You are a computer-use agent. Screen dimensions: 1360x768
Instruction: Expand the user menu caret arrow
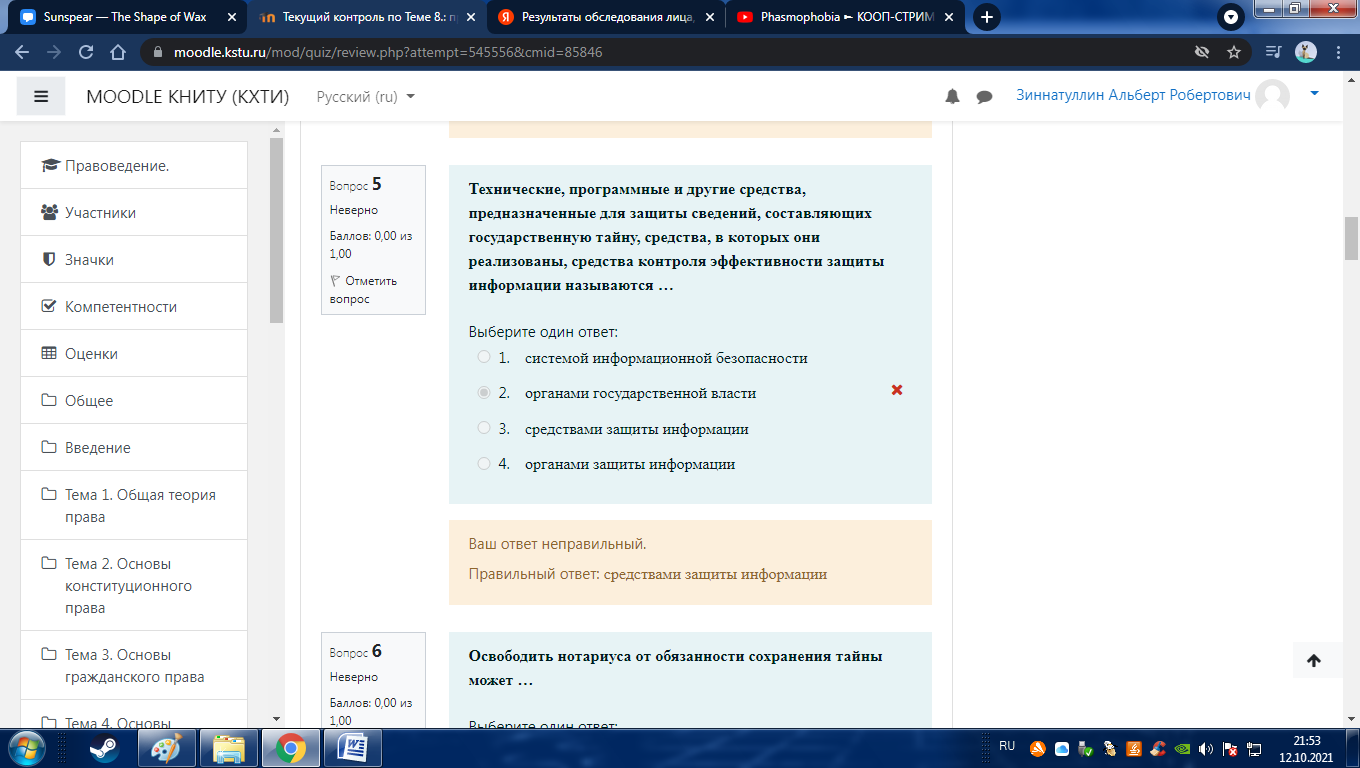tap(1314, 93)
